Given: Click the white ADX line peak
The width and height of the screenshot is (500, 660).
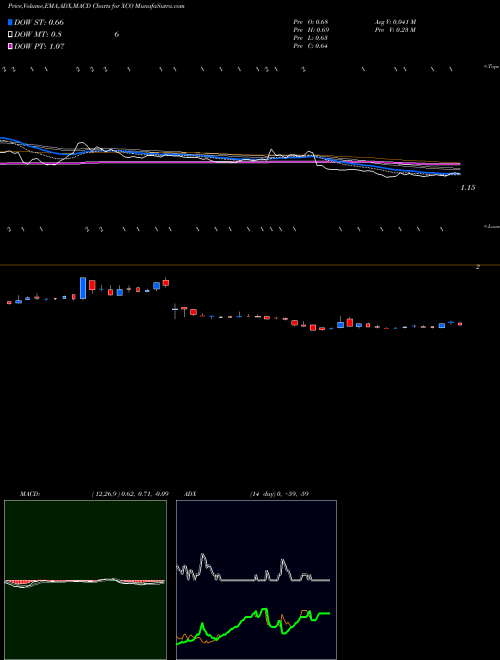Looking at the screenshot, I should [203, 556].
